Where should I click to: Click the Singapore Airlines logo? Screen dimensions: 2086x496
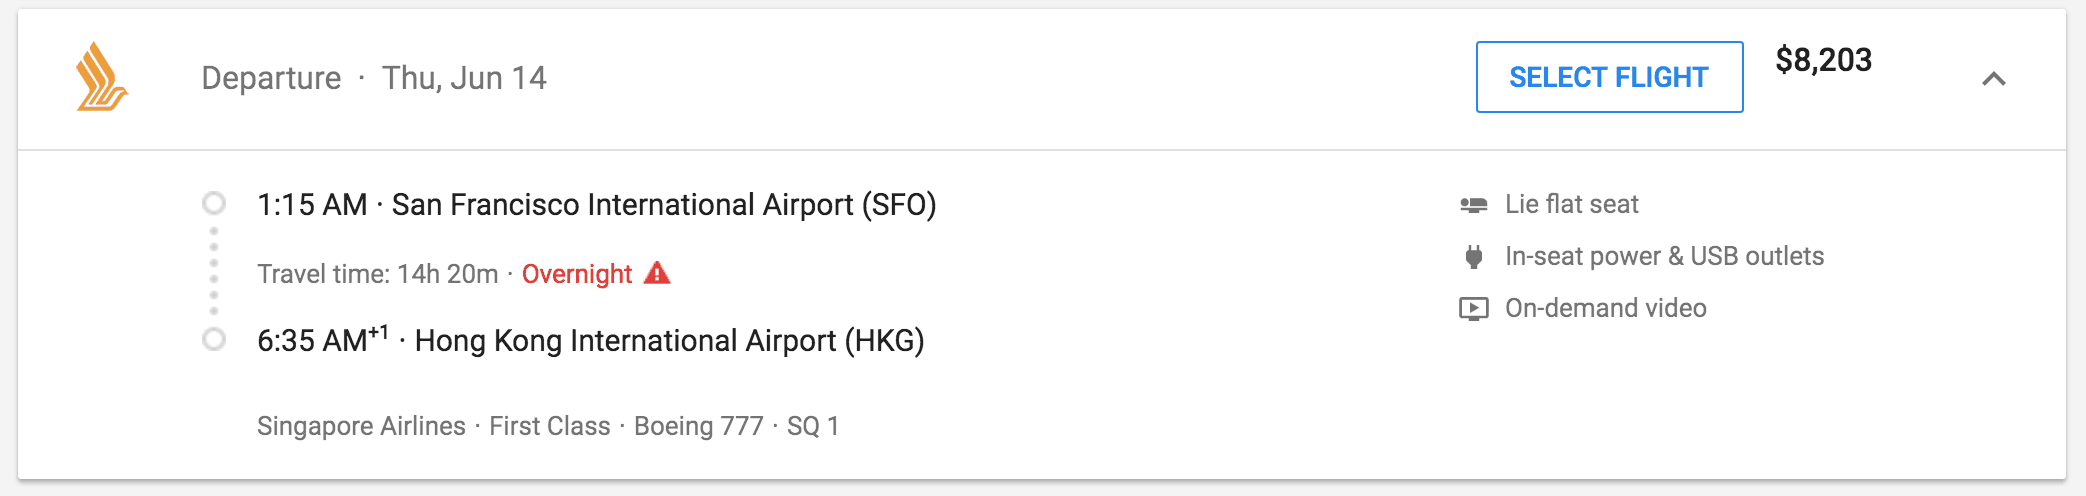pos(102,77)
